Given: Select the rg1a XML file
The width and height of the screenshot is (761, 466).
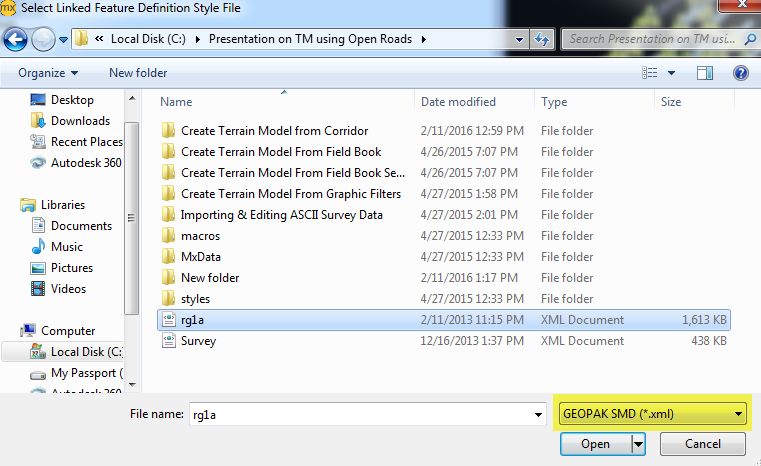Looking at the screenshot, I should [444, 320].
